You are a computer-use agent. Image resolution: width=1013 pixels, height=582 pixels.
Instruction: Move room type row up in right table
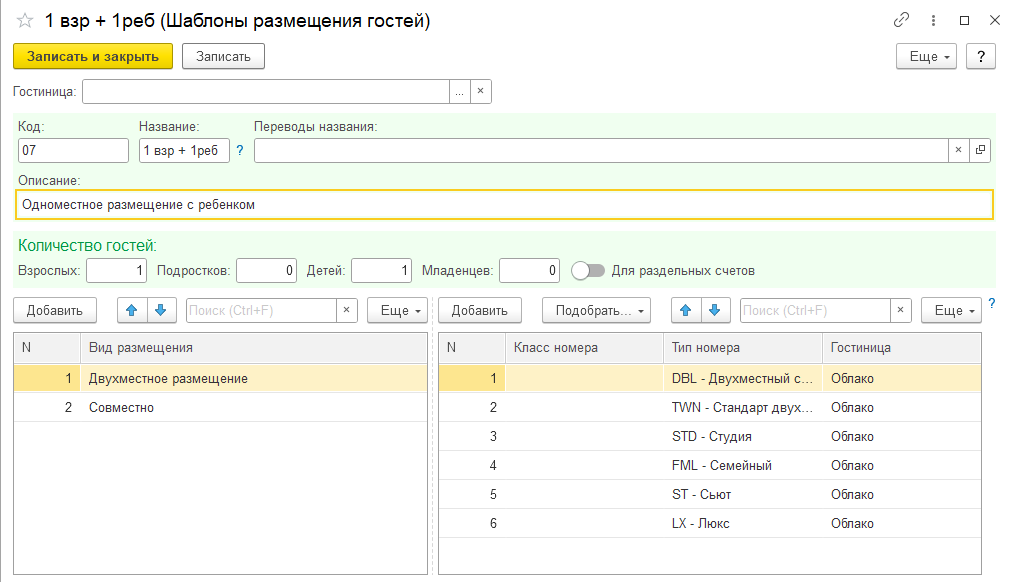coord(685,311)
